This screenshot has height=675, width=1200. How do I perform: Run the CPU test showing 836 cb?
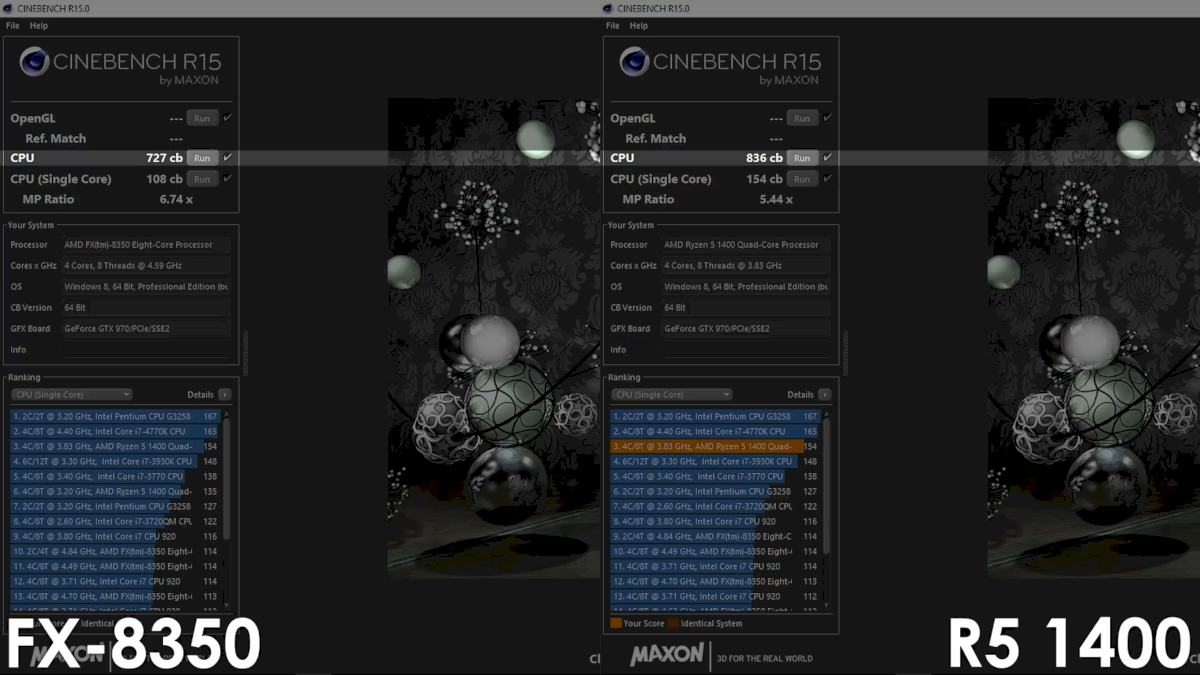tap(802, 158)
